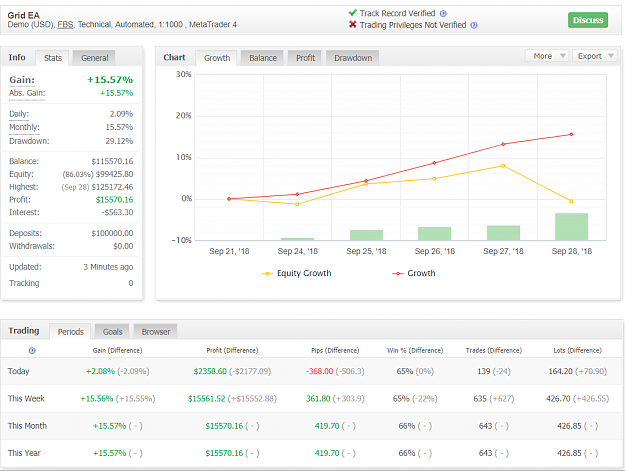Toggle the red Growth legend marker
625x471 pixels.
pos(398,273)
